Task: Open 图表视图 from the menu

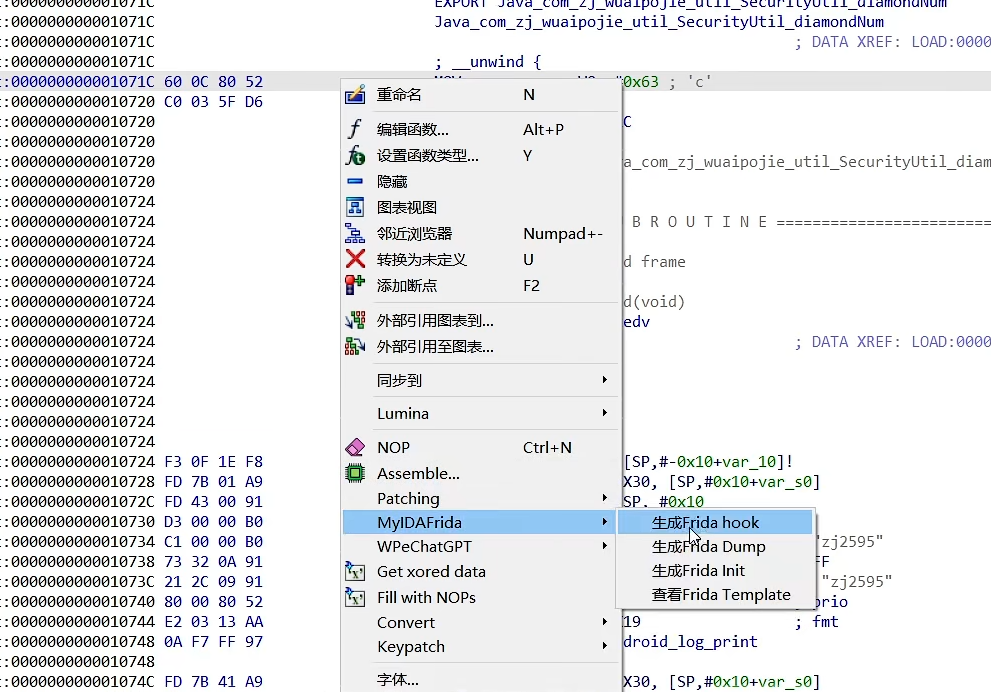Action: (480, 207)
